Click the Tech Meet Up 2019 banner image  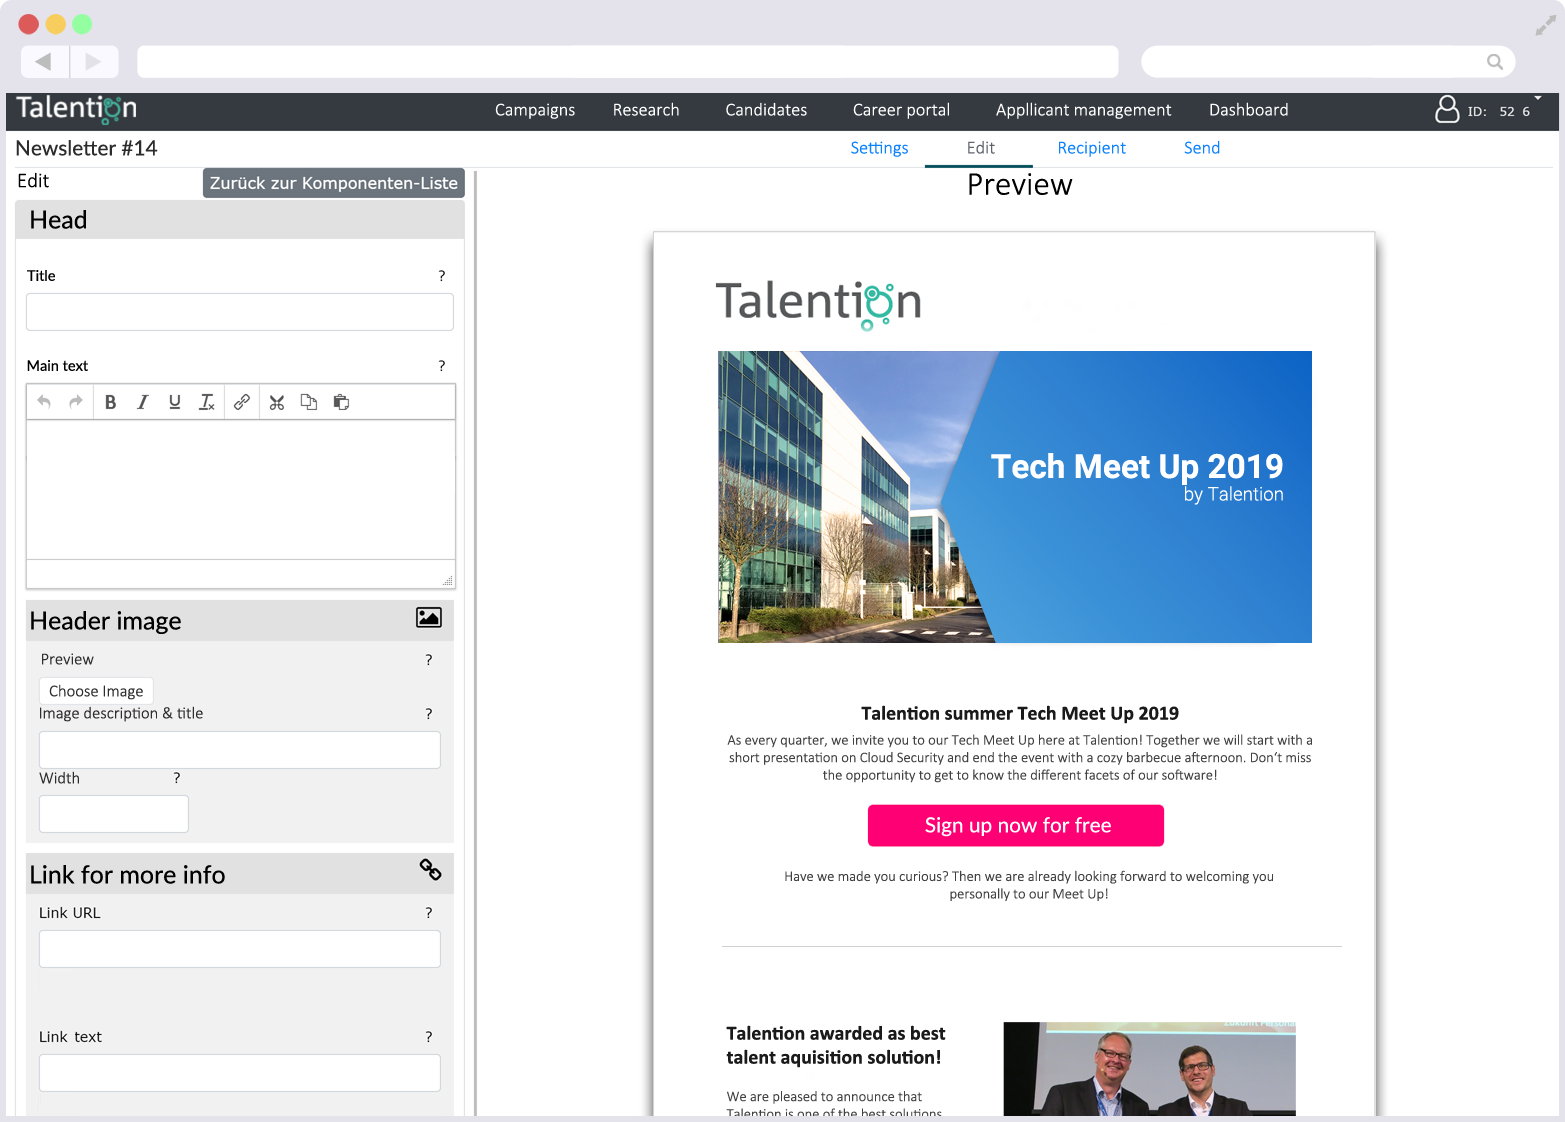coord(1015,497)
